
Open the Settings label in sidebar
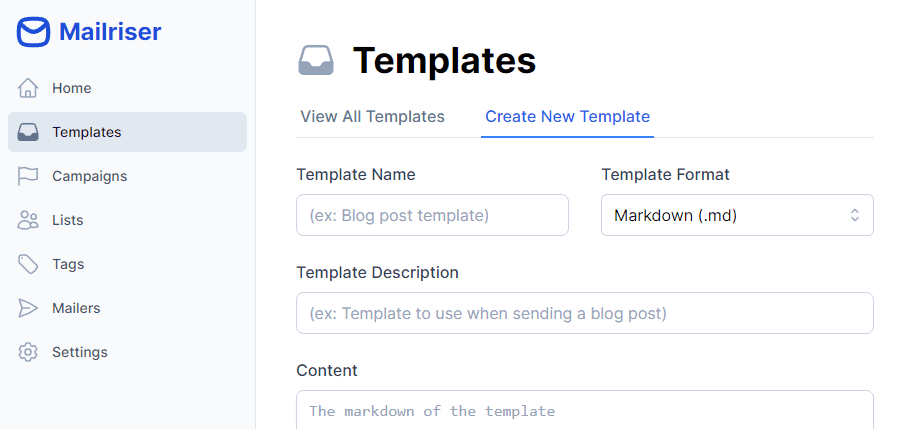(x=80, y=352)
